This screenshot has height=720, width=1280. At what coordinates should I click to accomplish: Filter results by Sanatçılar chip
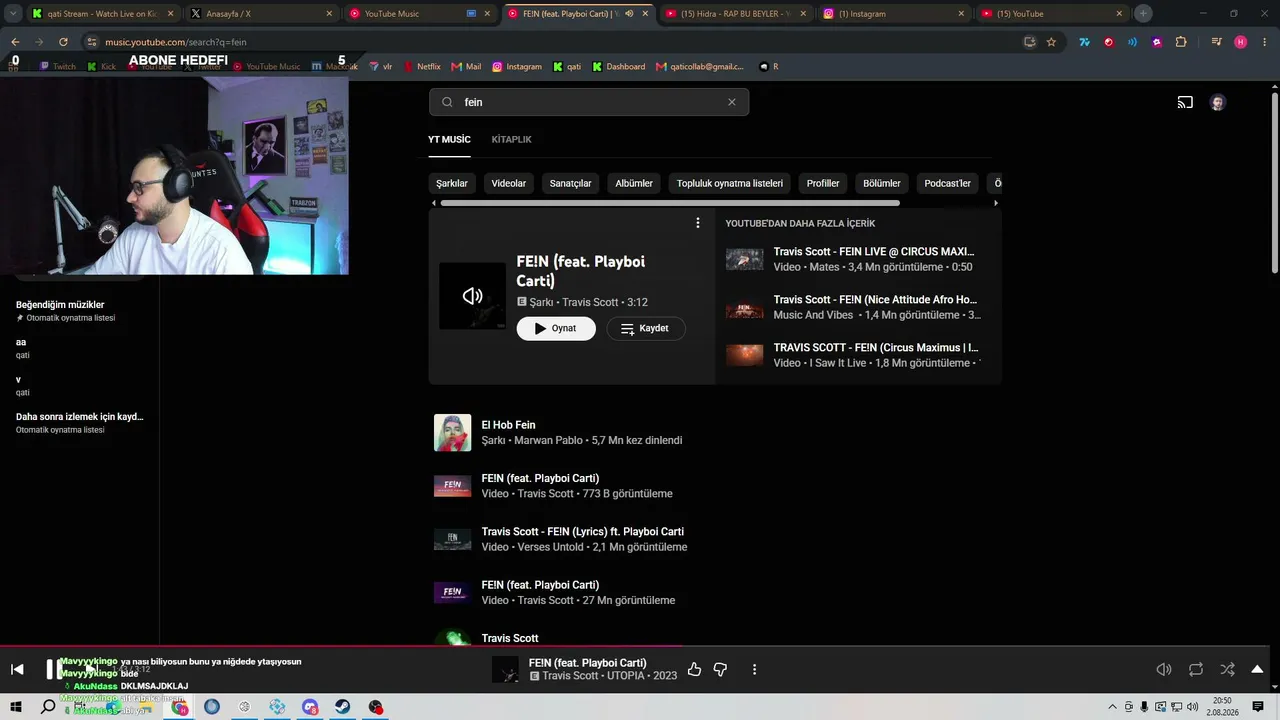click(570, 183)
